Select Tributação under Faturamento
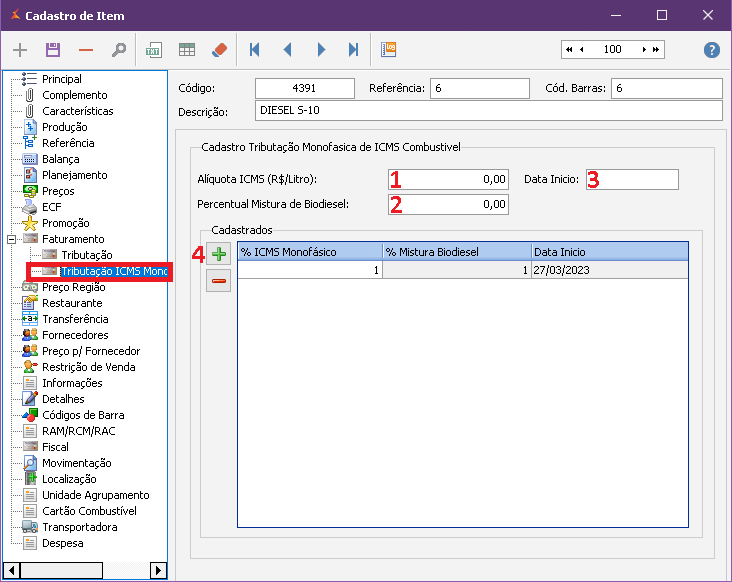 (x=87, y=255)
